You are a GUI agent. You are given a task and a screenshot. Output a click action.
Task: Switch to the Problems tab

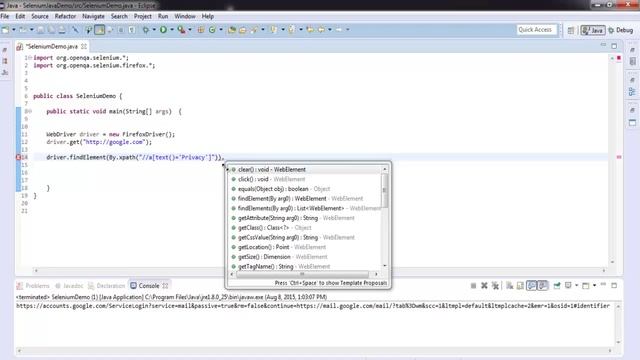(x=33, y=286)
